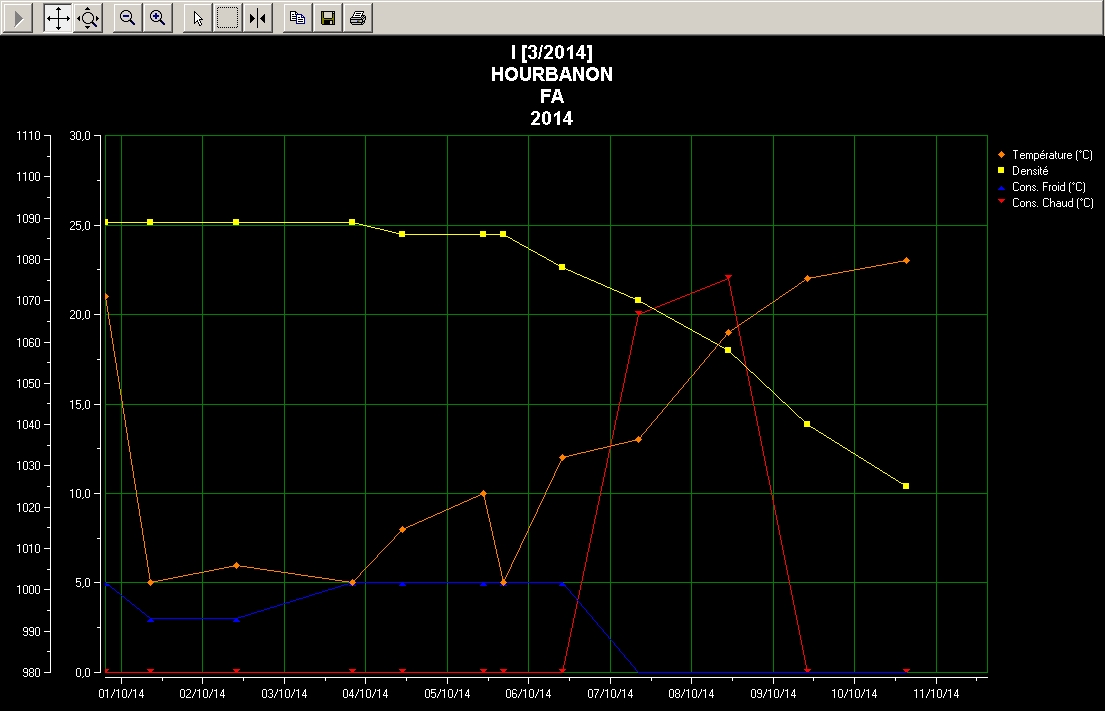
Task: Print the chart using the printer icon
Action: coord(358,18)
